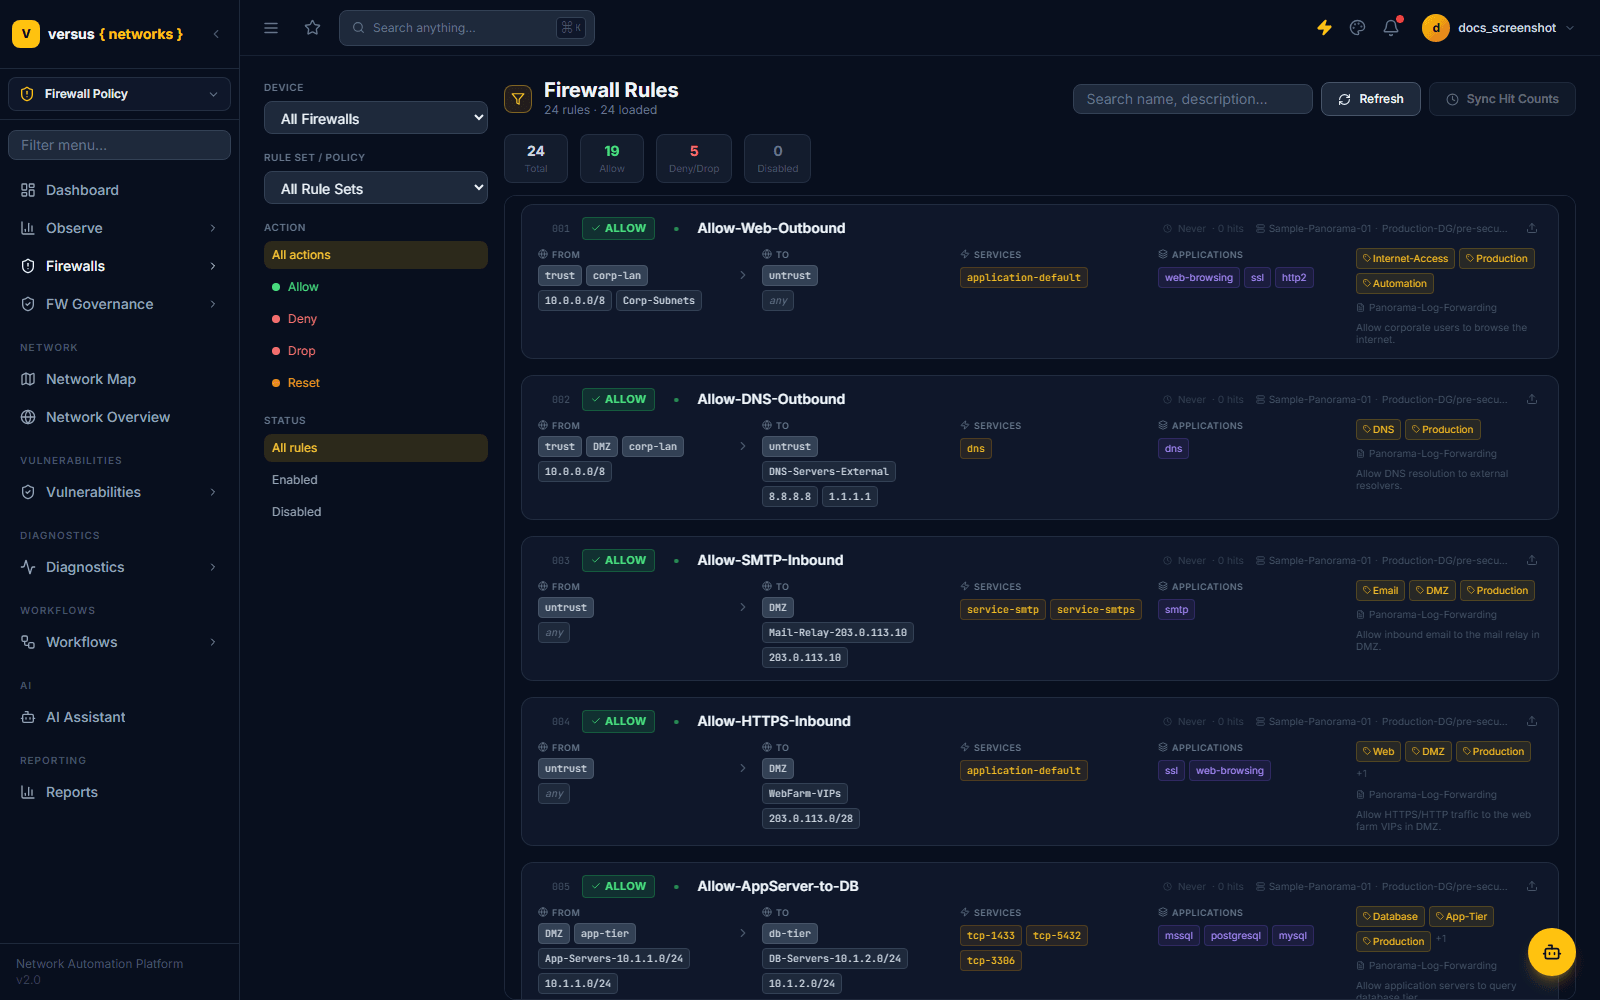The height and width of the screenshot is (1000, 1600).
Task: Click the user avatar circle
Action: pos(1436,28)
